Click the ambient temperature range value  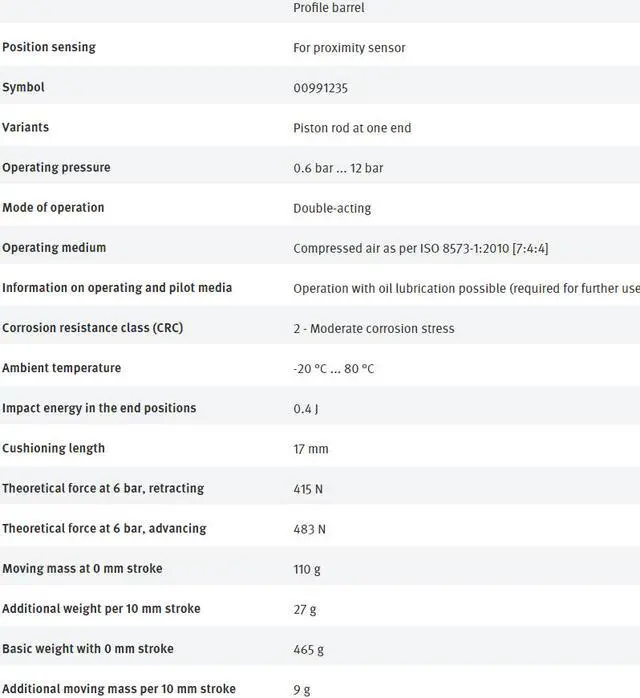point(334,368)
